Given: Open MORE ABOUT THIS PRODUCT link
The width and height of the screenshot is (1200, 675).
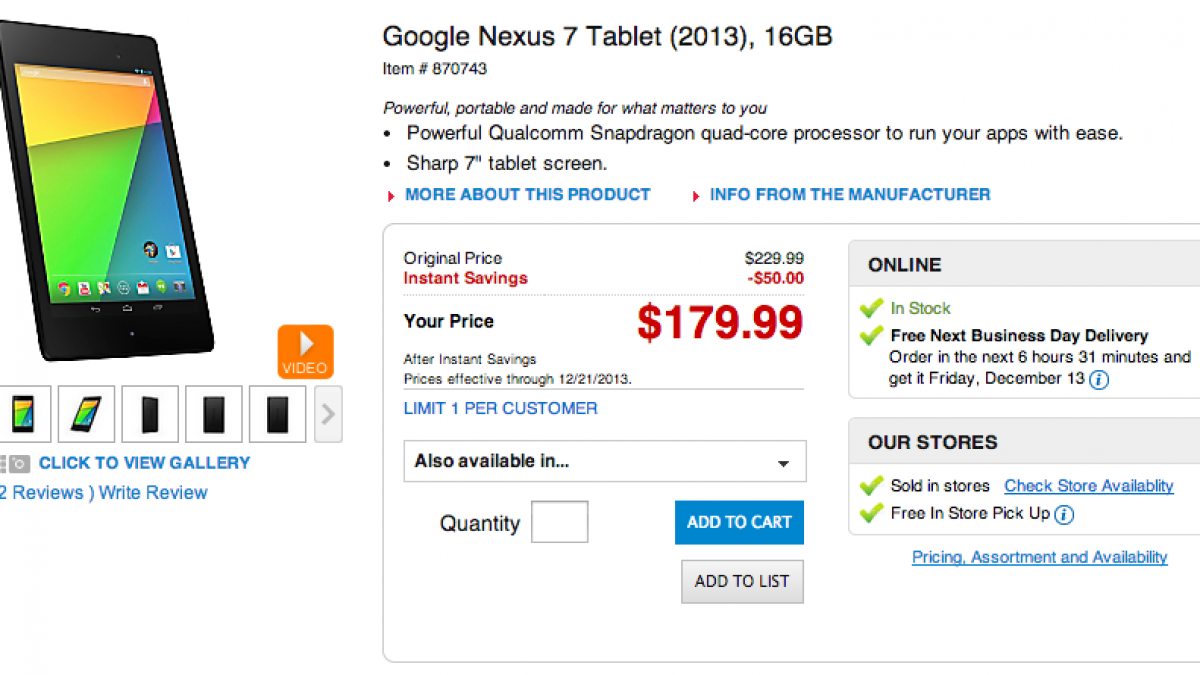Looking at the screenshot, I should (x=527, y=194).
